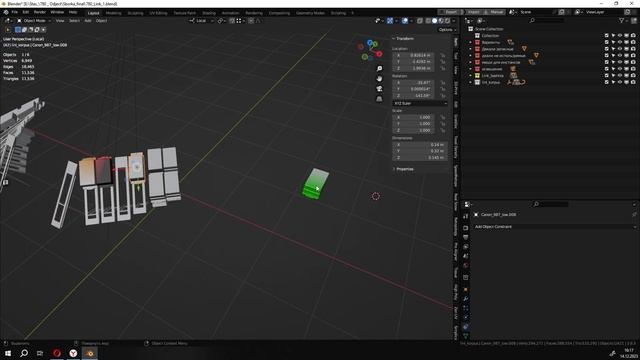
Task: Open the Options dropdown in viewport
Action: 447,29
